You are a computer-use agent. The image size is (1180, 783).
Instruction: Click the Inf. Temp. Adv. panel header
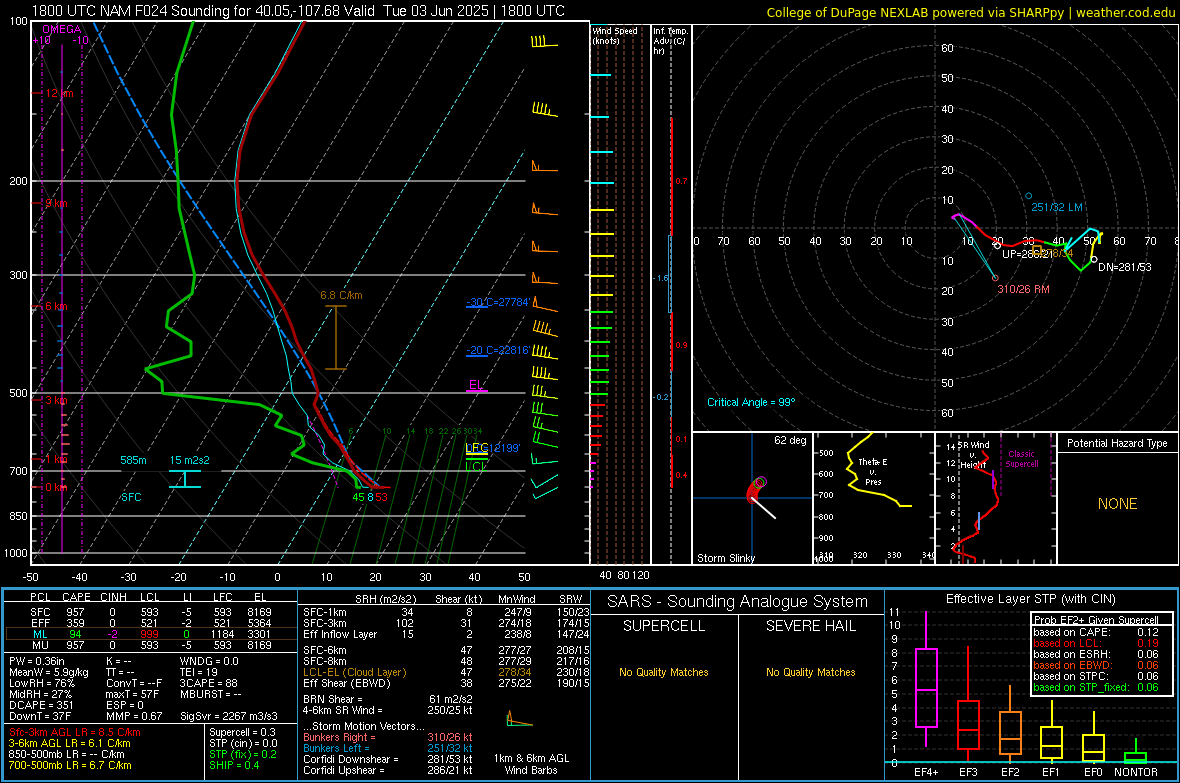[670, 41]
